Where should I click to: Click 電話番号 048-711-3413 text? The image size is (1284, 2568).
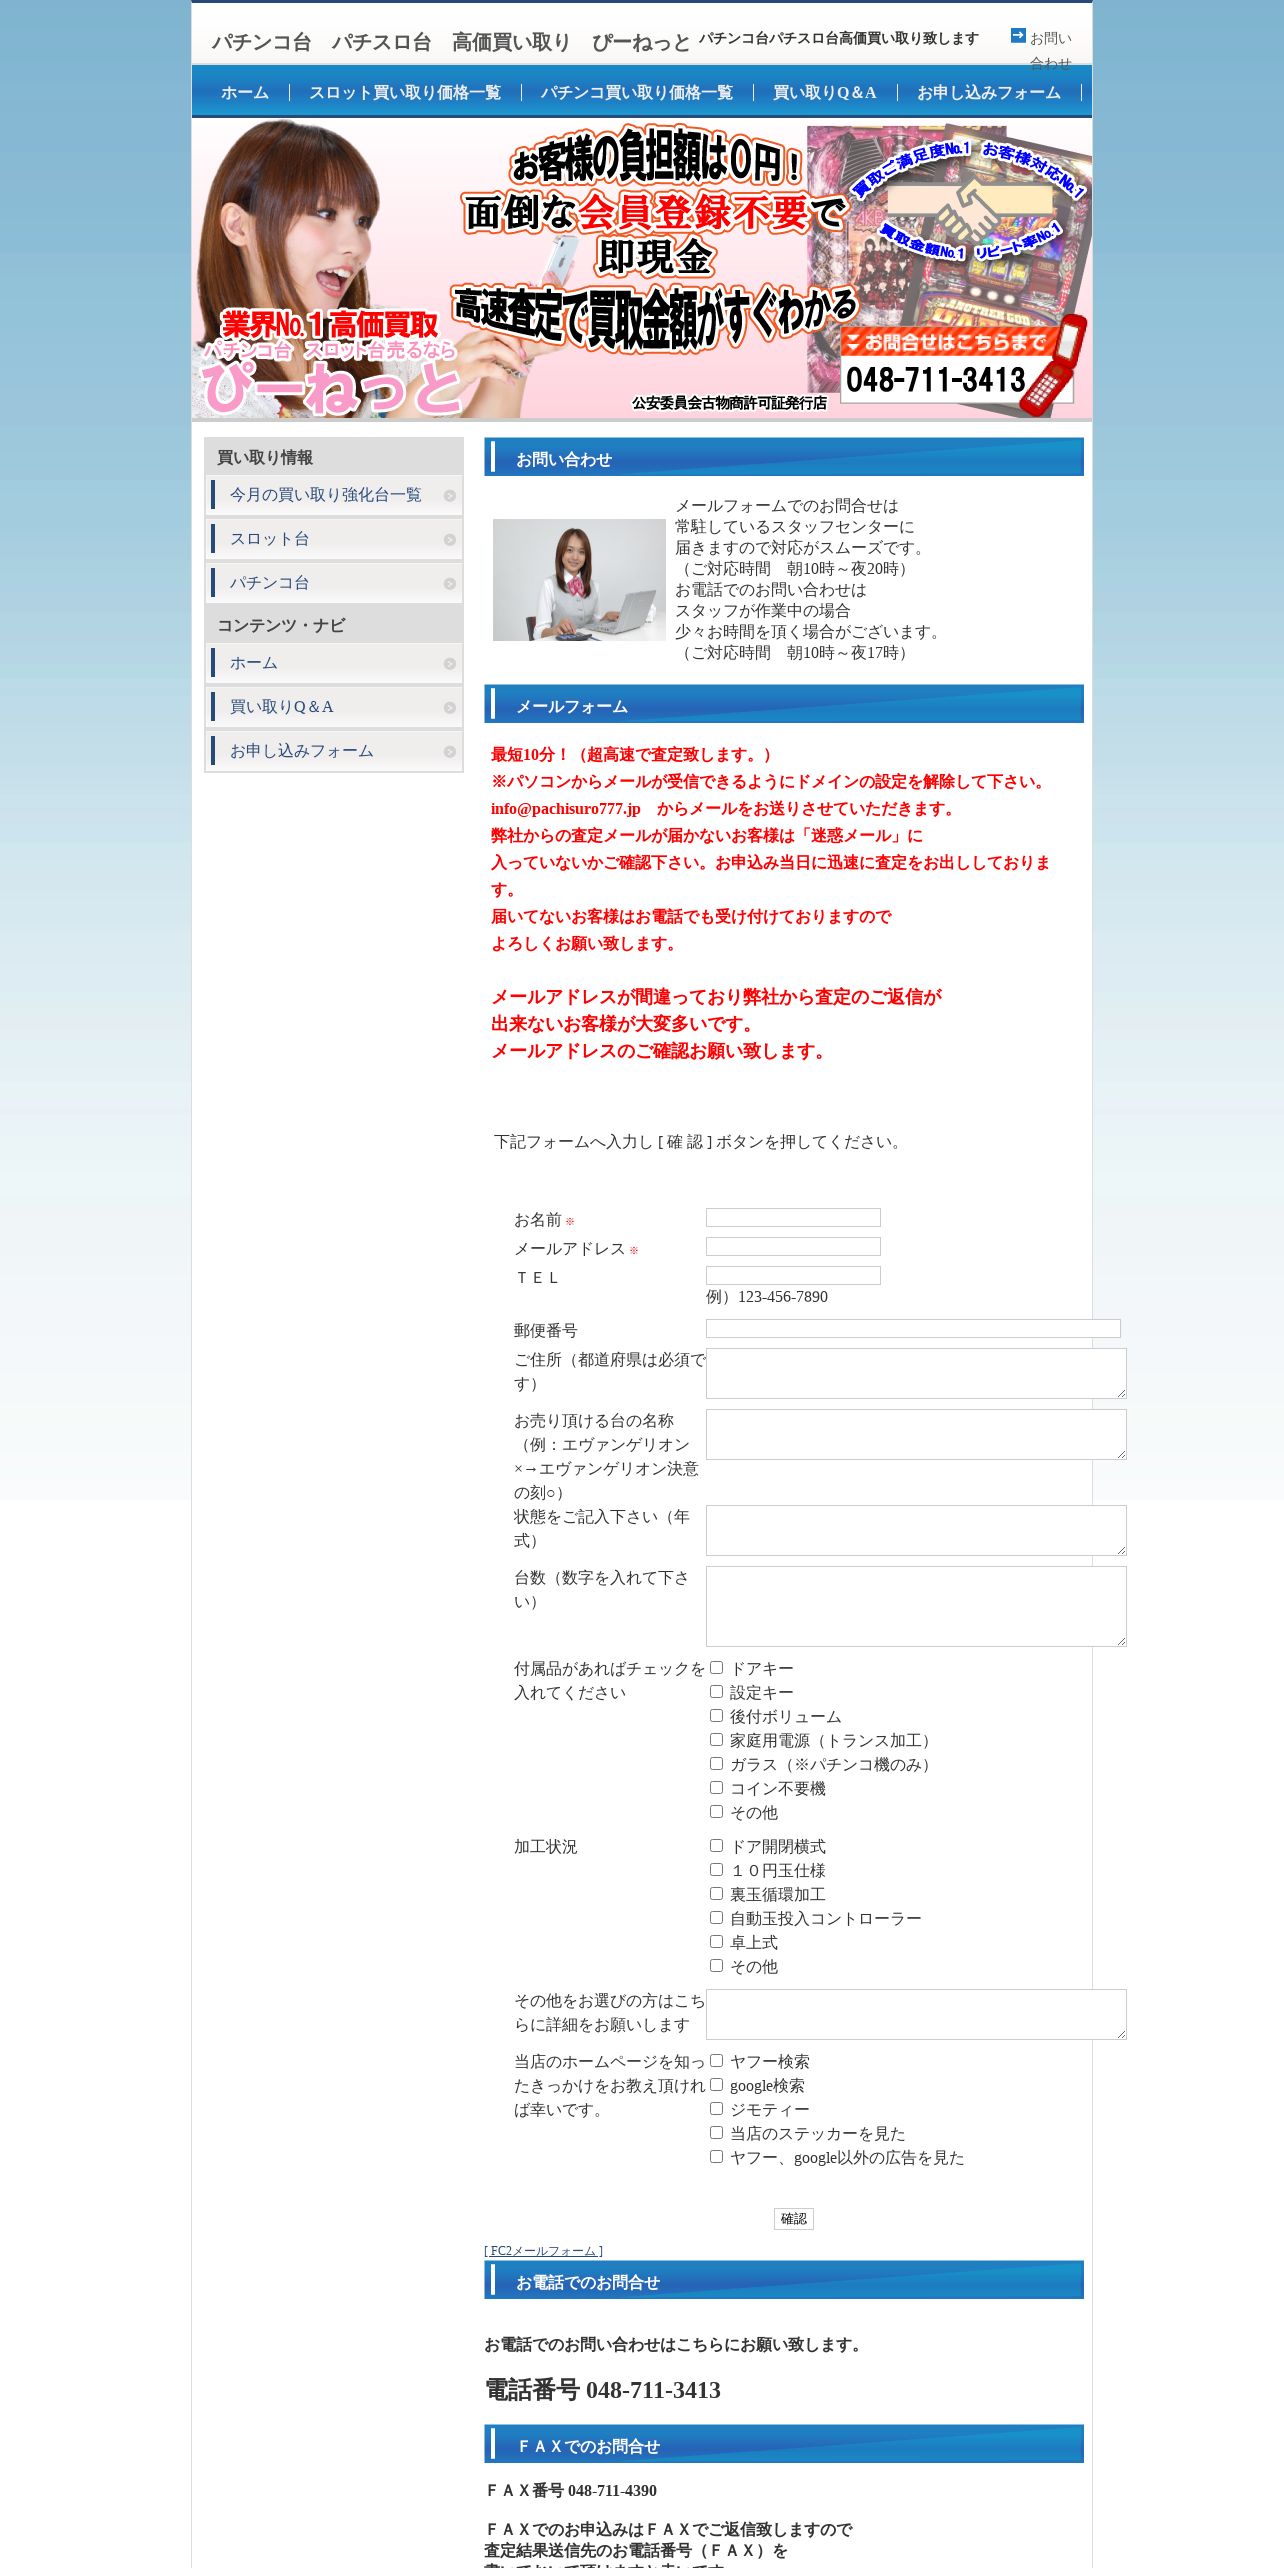[x=603, y=2390]
